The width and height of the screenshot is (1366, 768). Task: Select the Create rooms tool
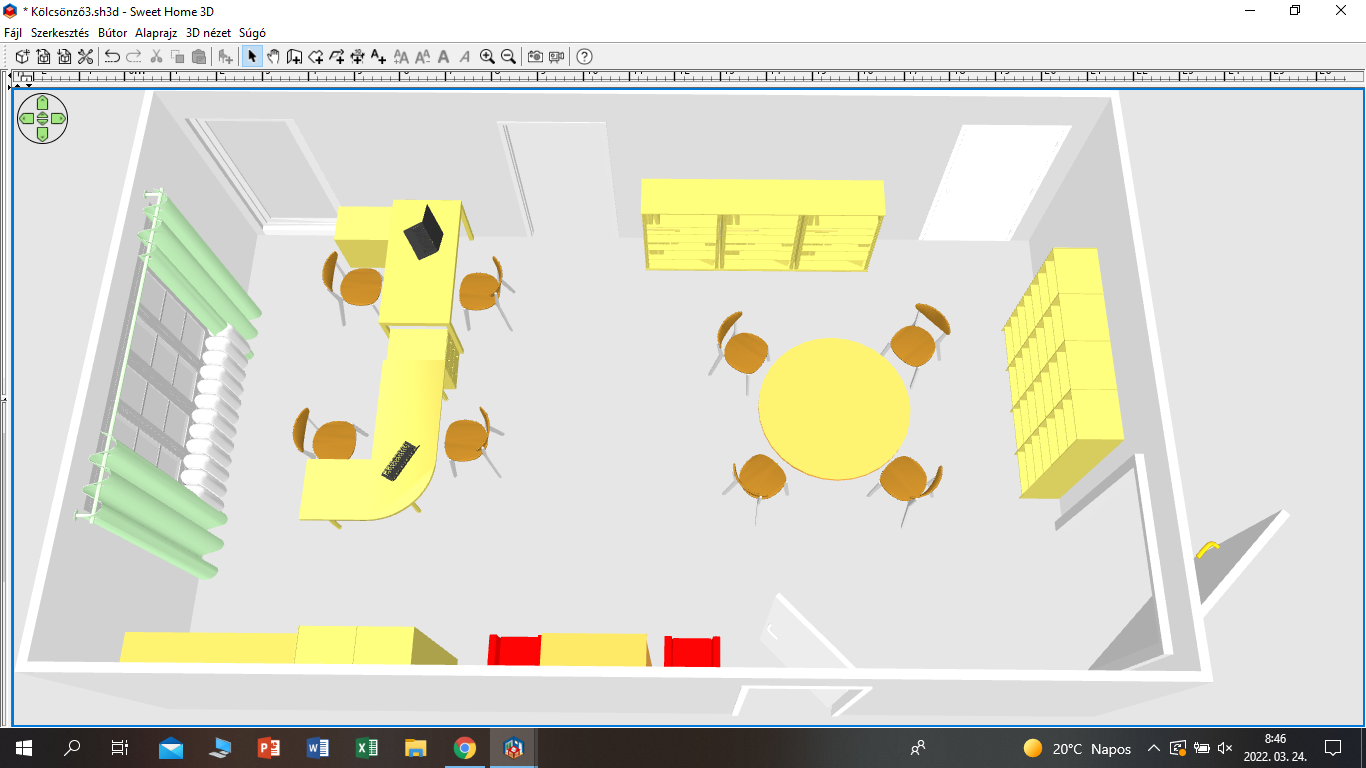click(x=315, y=57)
